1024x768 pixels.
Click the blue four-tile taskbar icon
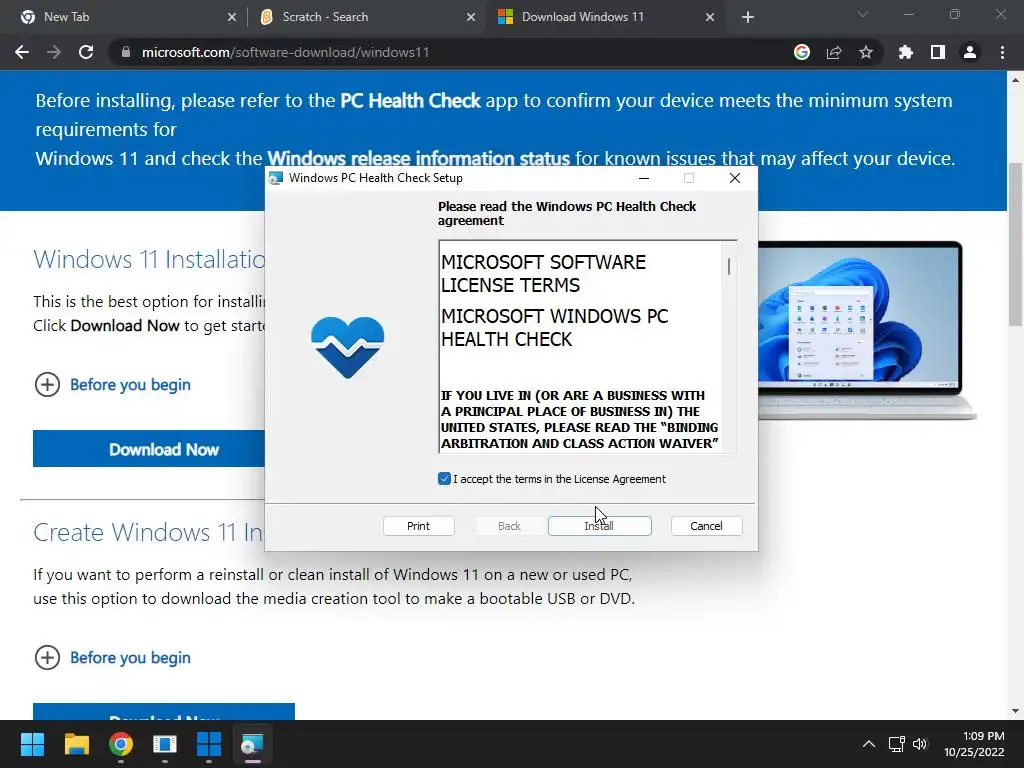[x=209, y=744]
